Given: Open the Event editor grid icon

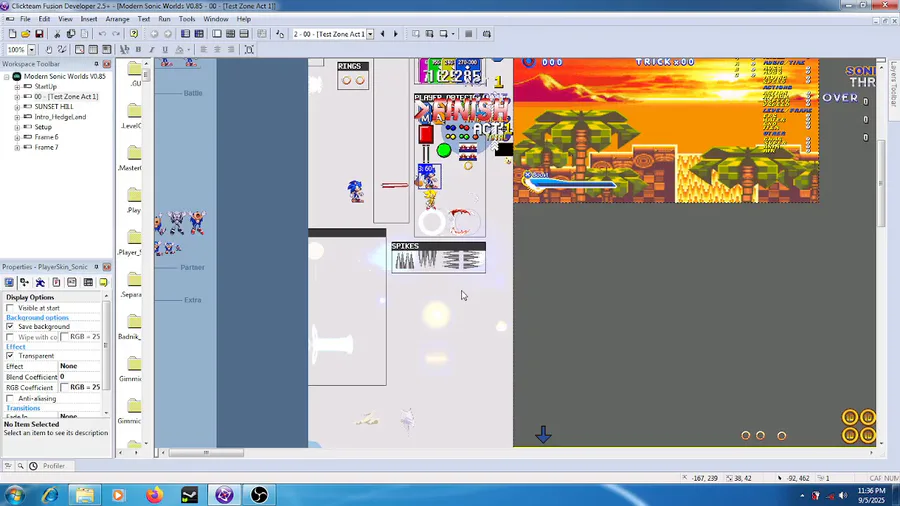Looking at the screenshot, I should pyautogui.click(x=230, y=34).
